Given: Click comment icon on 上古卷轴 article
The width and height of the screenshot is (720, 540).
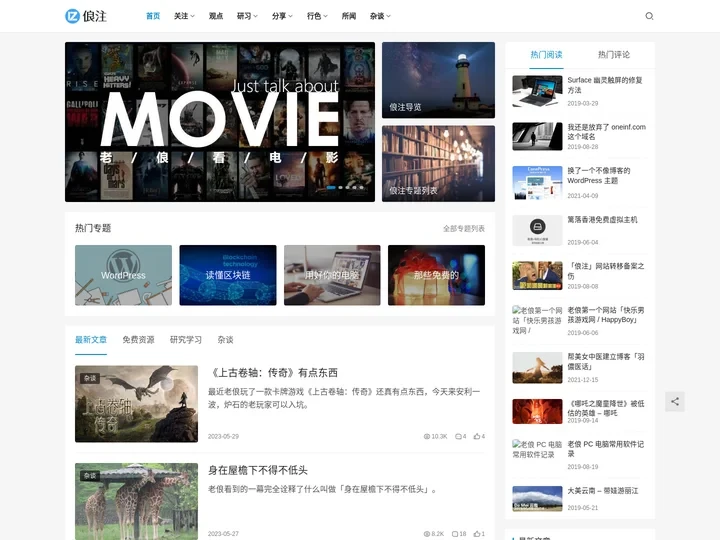Looking at the screenshot, I should coord(458,436).
